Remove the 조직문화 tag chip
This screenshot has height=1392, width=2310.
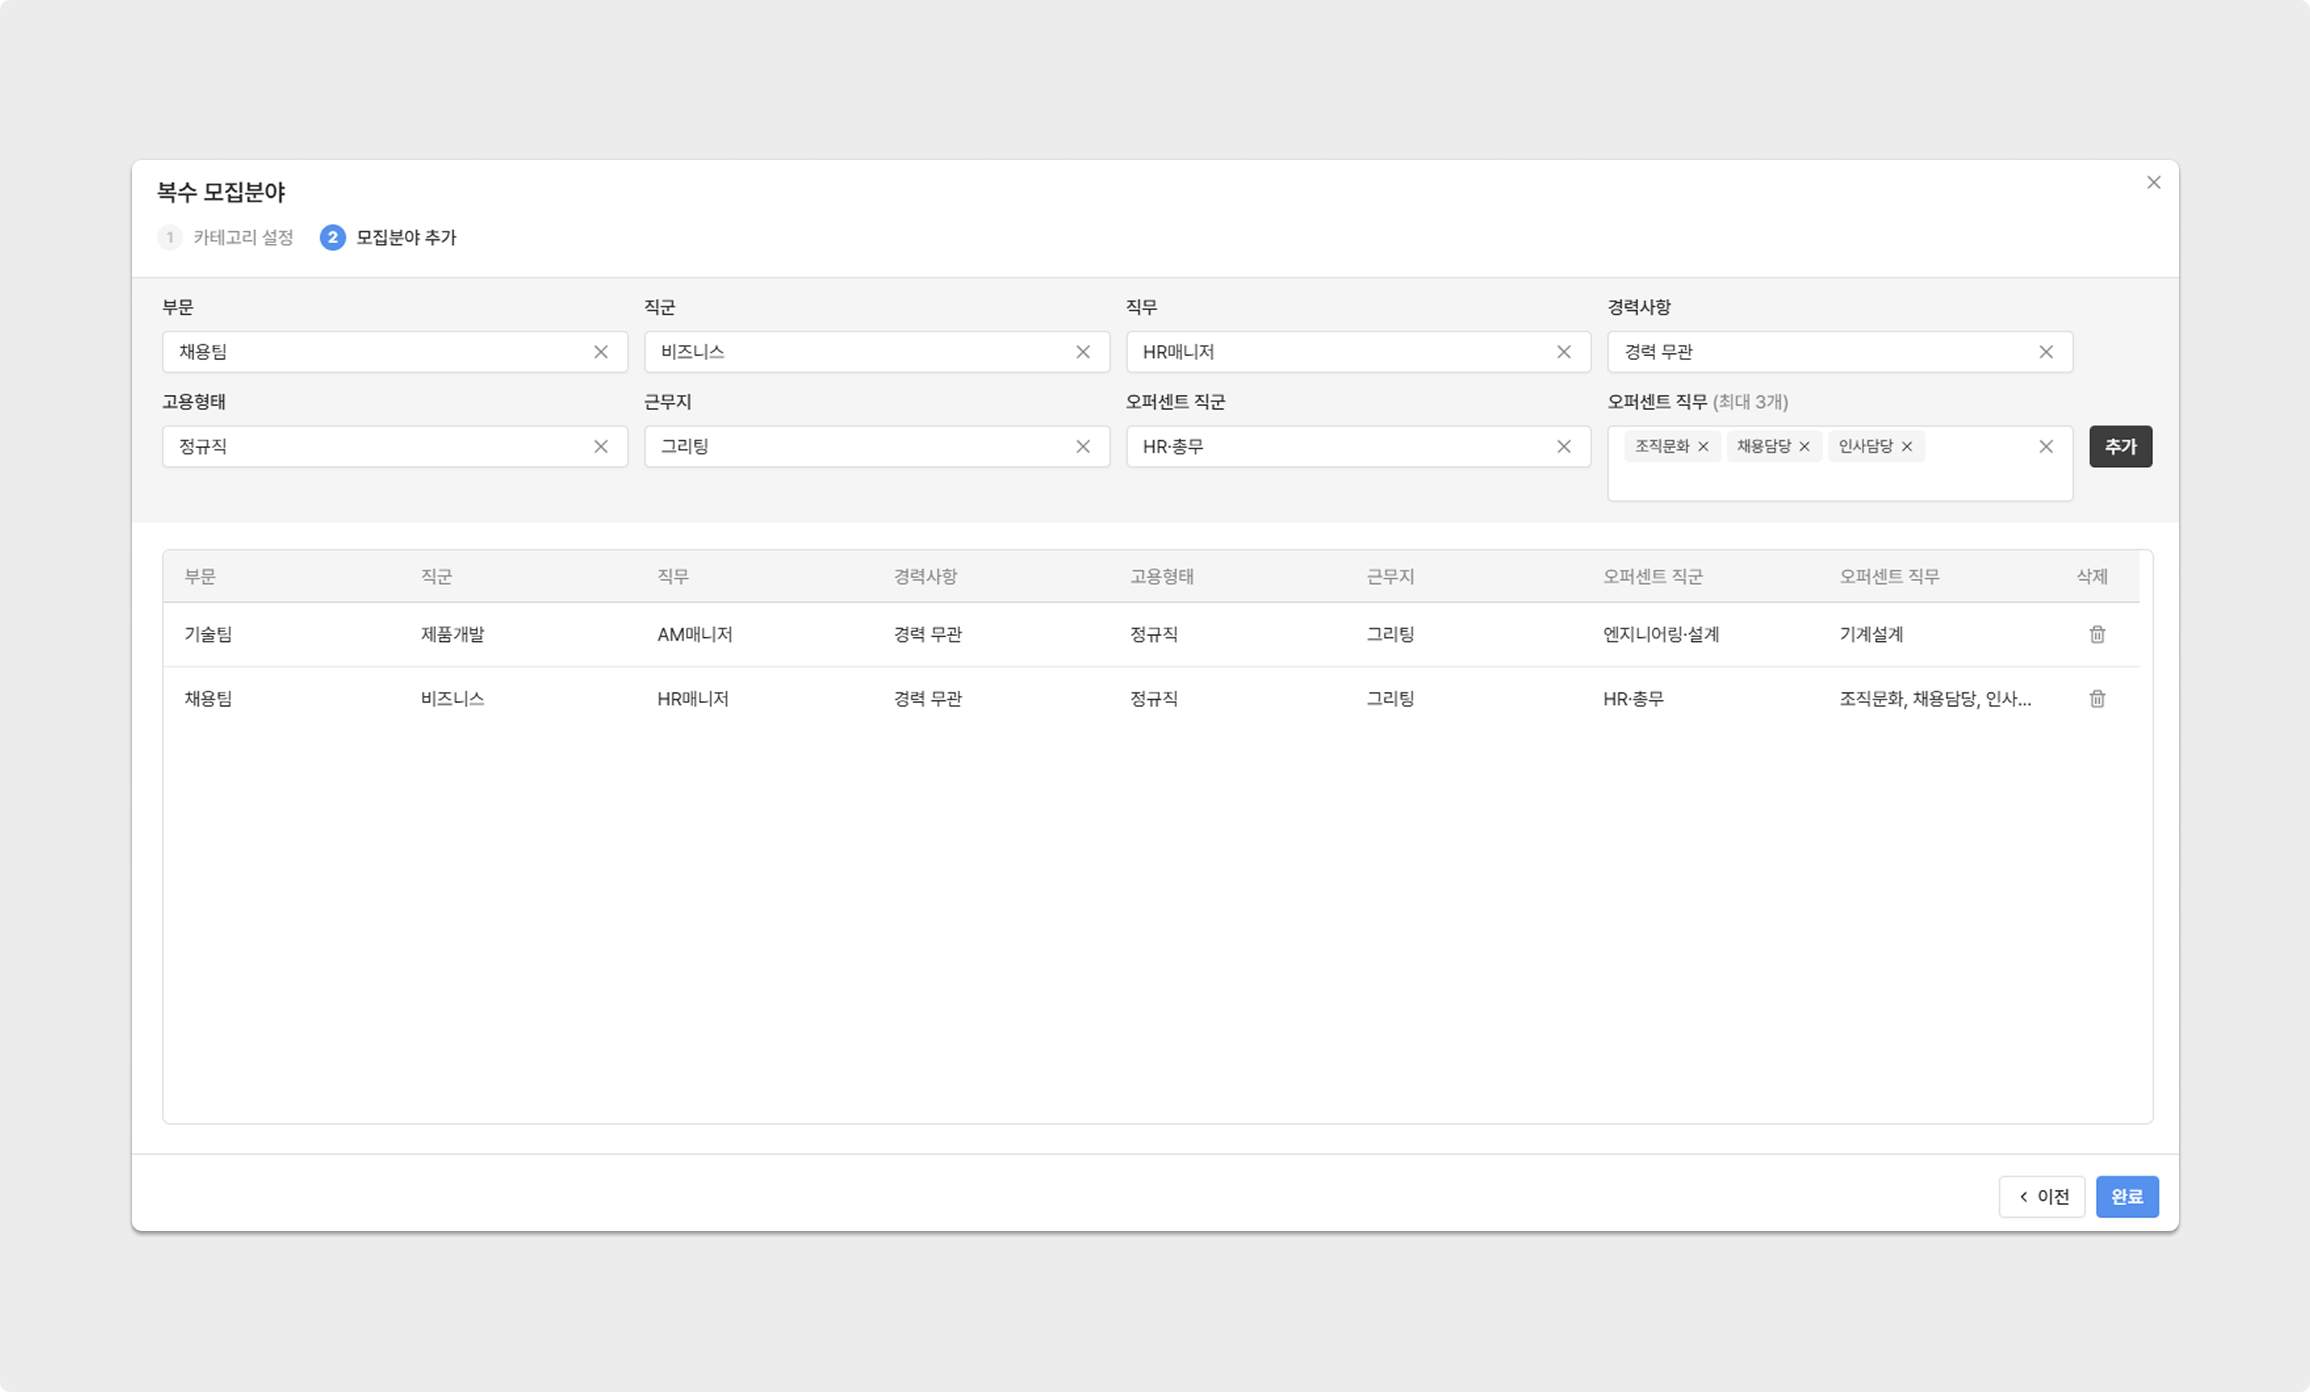pos(1703,447)
